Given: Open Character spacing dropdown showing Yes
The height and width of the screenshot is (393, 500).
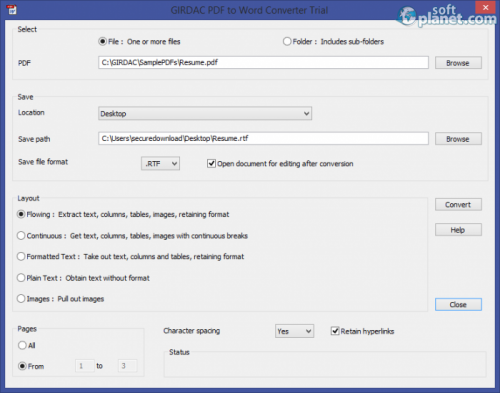Looking at the screenshot, I should point(294,331).
